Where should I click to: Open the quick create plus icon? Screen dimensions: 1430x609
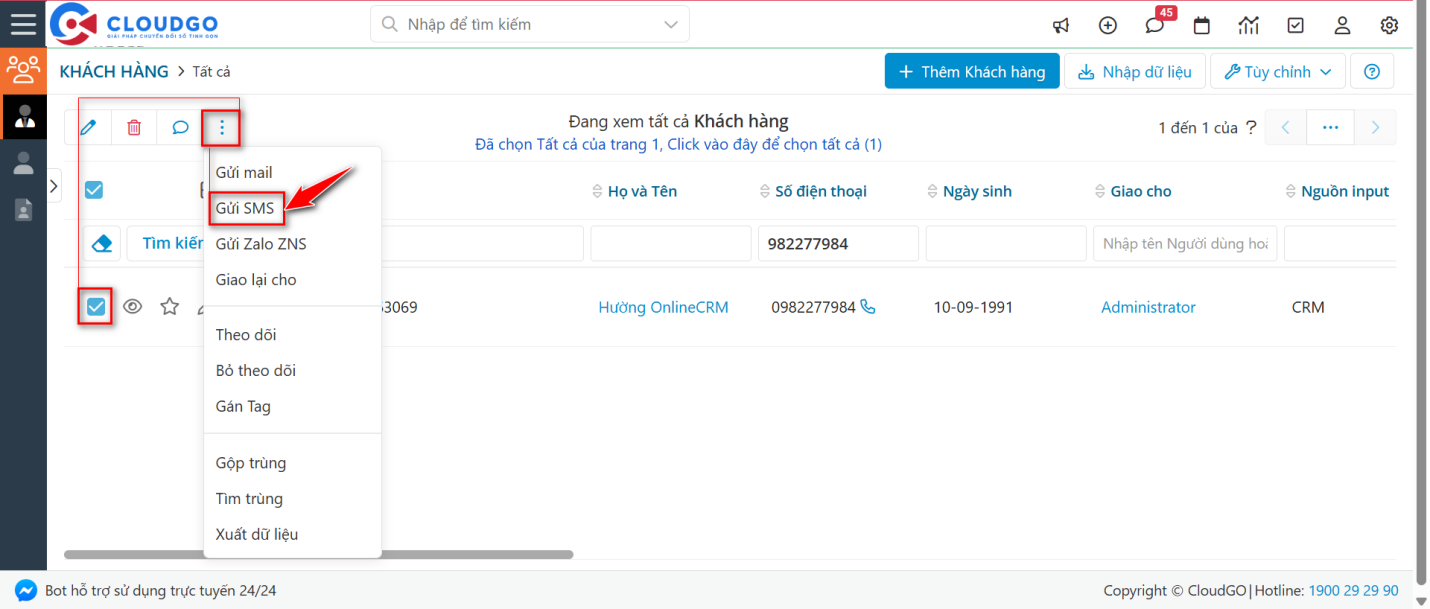coord(1107,25)
